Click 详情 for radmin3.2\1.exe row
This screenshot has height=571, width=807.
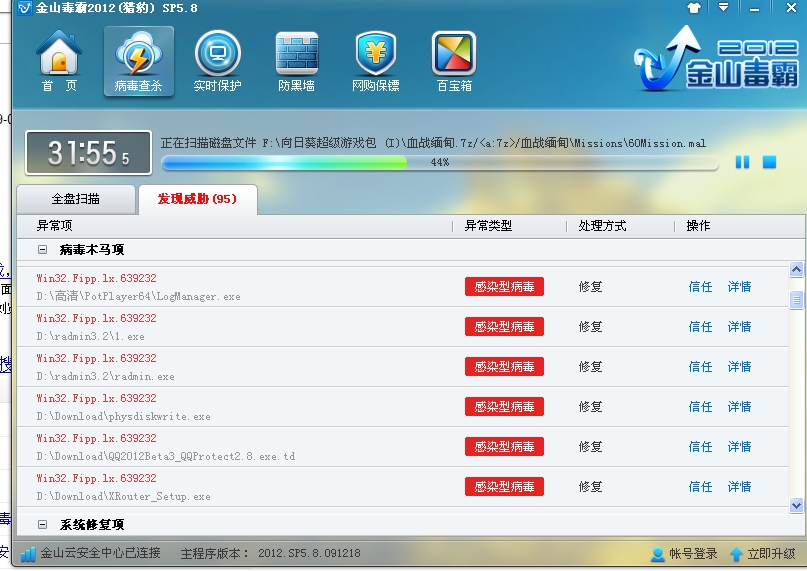(740, 327)
